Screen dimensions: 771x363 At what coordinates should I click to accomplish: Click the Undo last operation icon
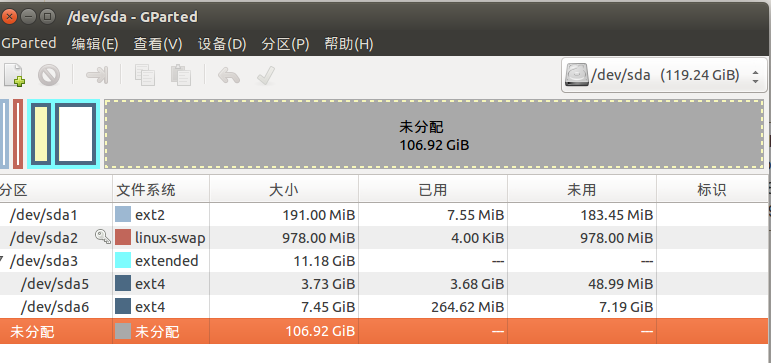[229, 75]
